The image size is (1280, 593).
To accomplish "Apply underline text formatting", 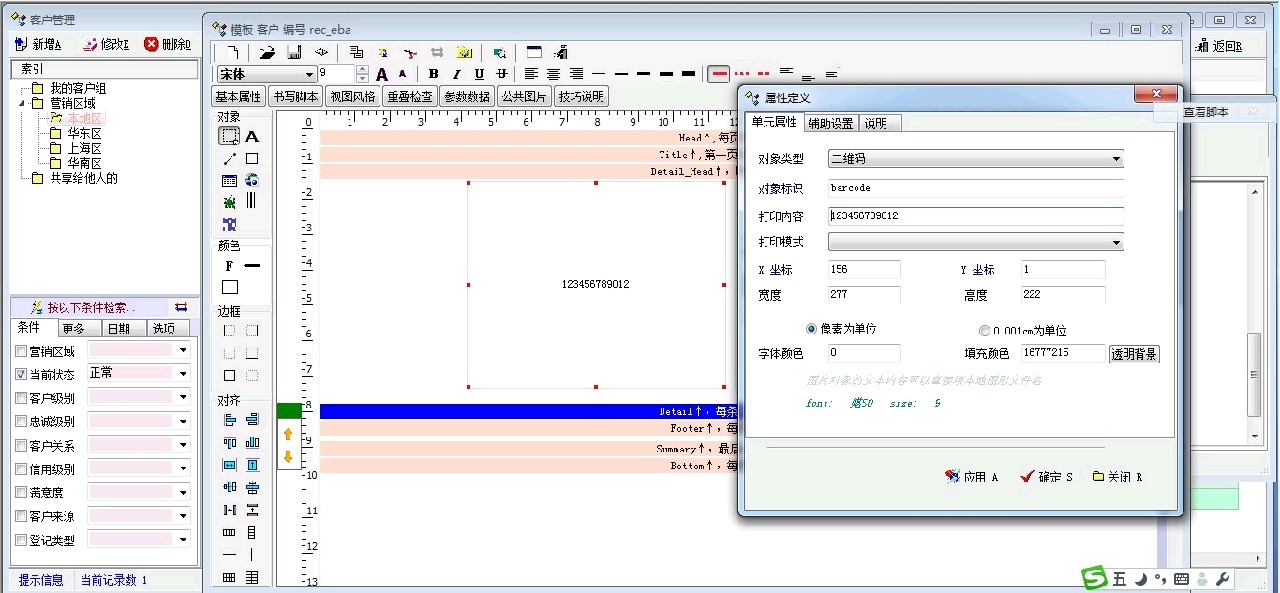I will 479,74.
